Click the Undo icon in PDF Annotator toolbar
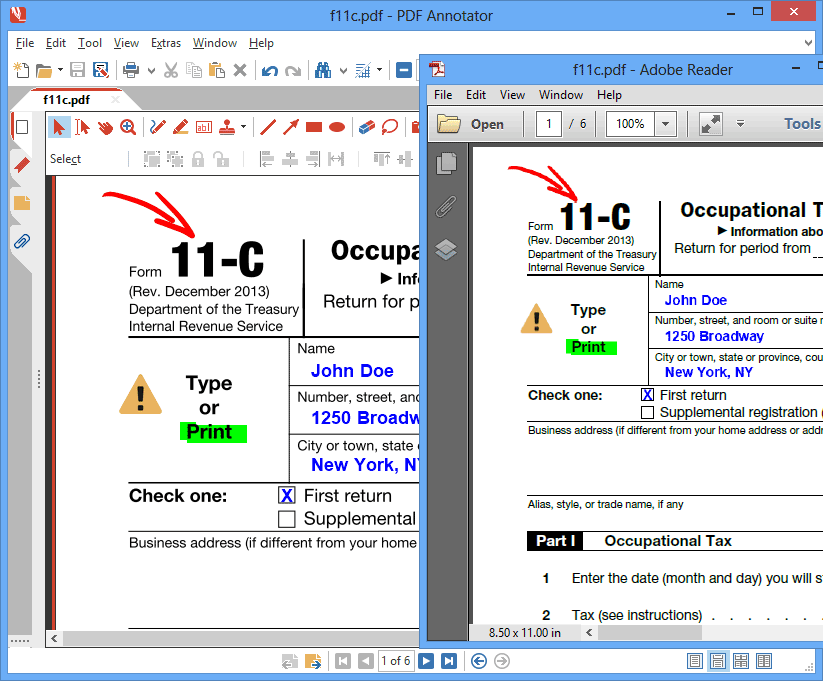 [268, 70]
